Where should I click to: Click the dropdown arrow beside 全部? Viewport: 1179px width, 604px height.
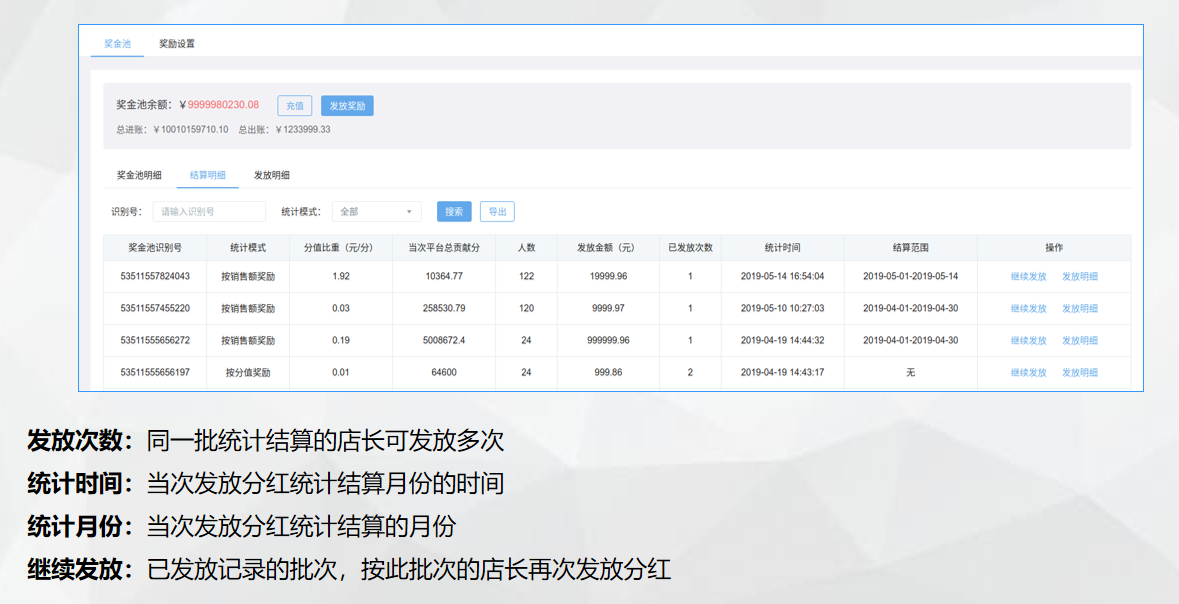coord(409,212)
